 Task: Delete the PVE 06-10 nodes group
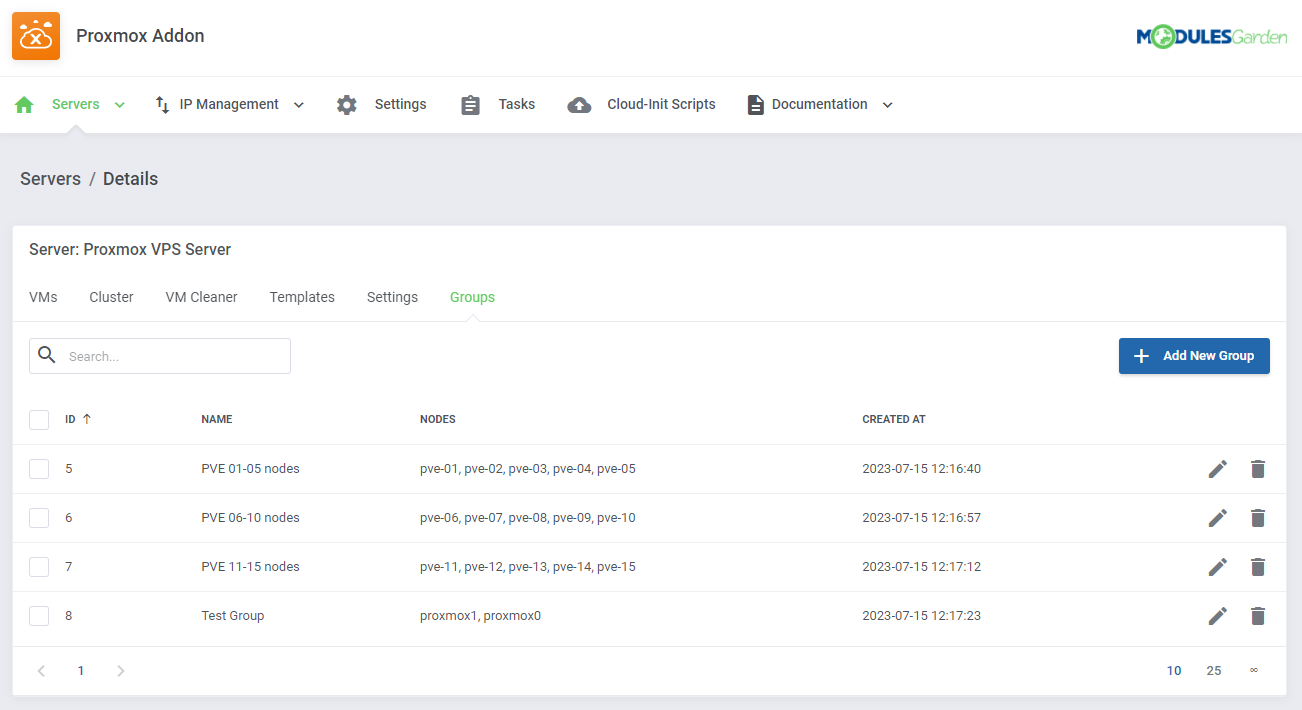(1258, 518)
